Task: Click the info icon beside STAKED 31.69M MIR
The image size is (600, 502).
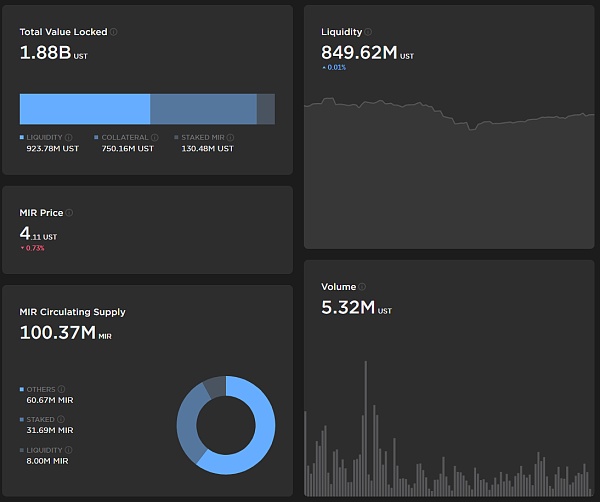Action: click(60, 419)
